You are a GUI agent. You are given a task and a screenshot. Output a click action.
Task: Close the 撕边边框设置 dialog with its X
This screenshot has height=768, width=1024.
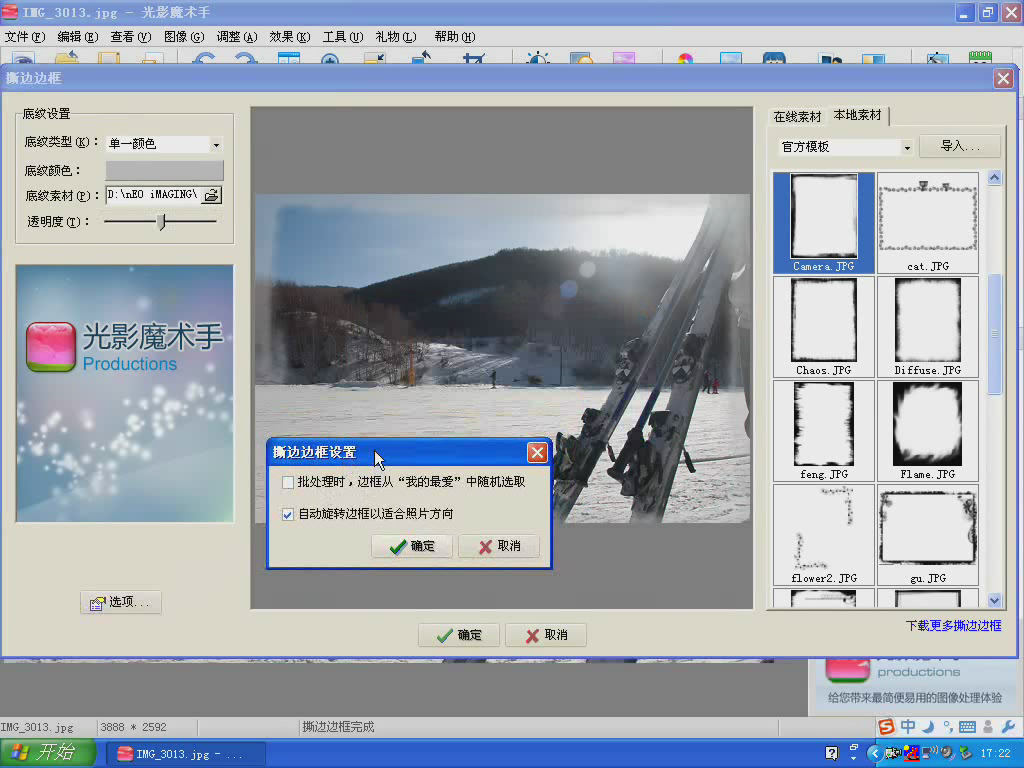point(537,452)
